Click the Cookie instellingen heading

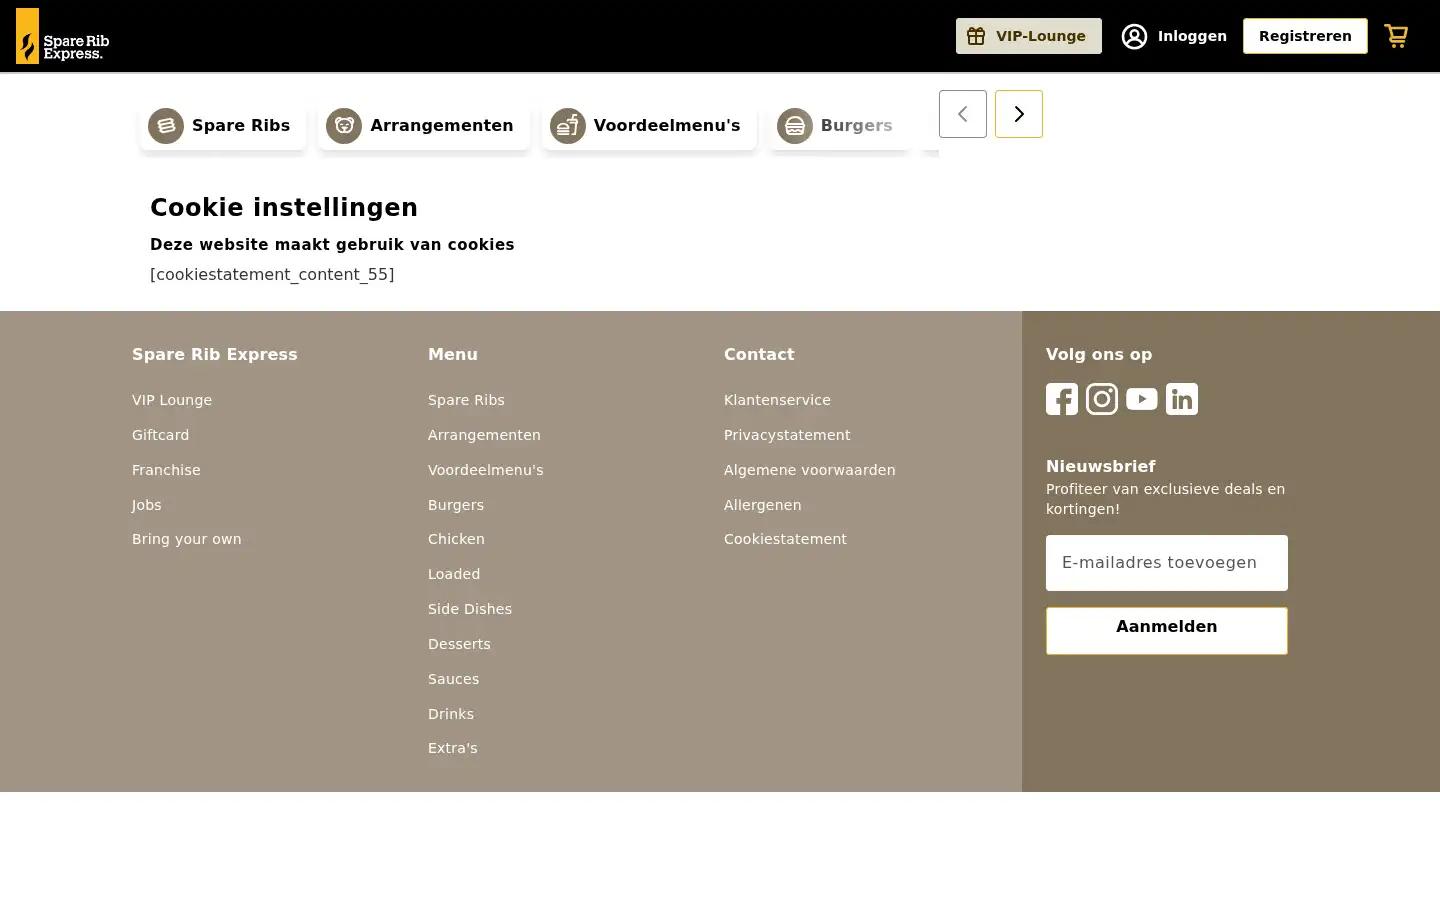284,207
